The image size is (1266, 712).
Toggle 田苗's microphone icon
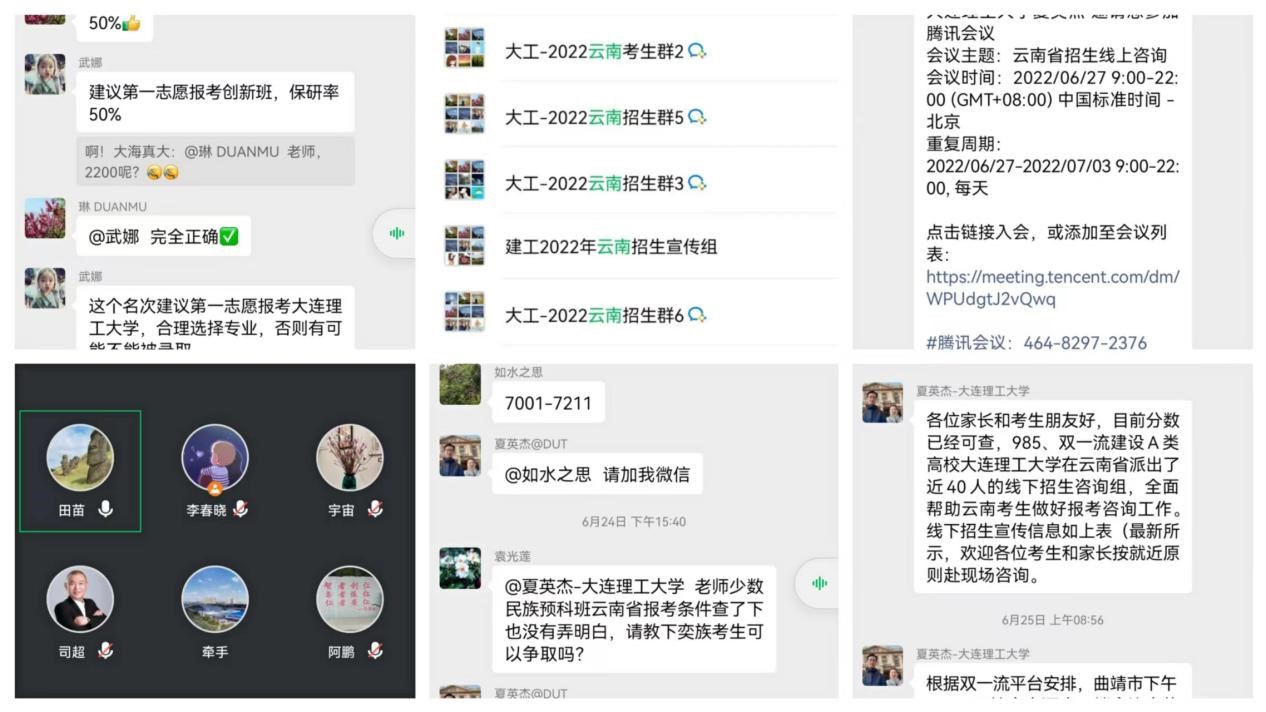pyautogui.click(x=105, y=510)
